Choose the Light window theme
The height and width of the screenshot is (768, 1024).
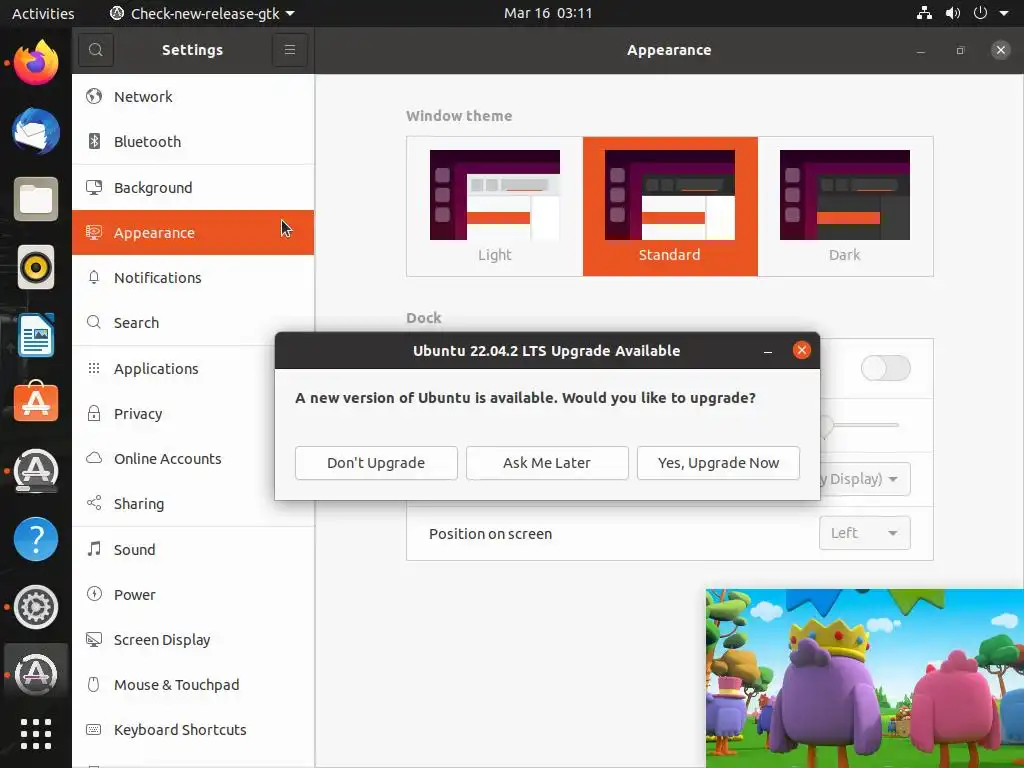494,206
